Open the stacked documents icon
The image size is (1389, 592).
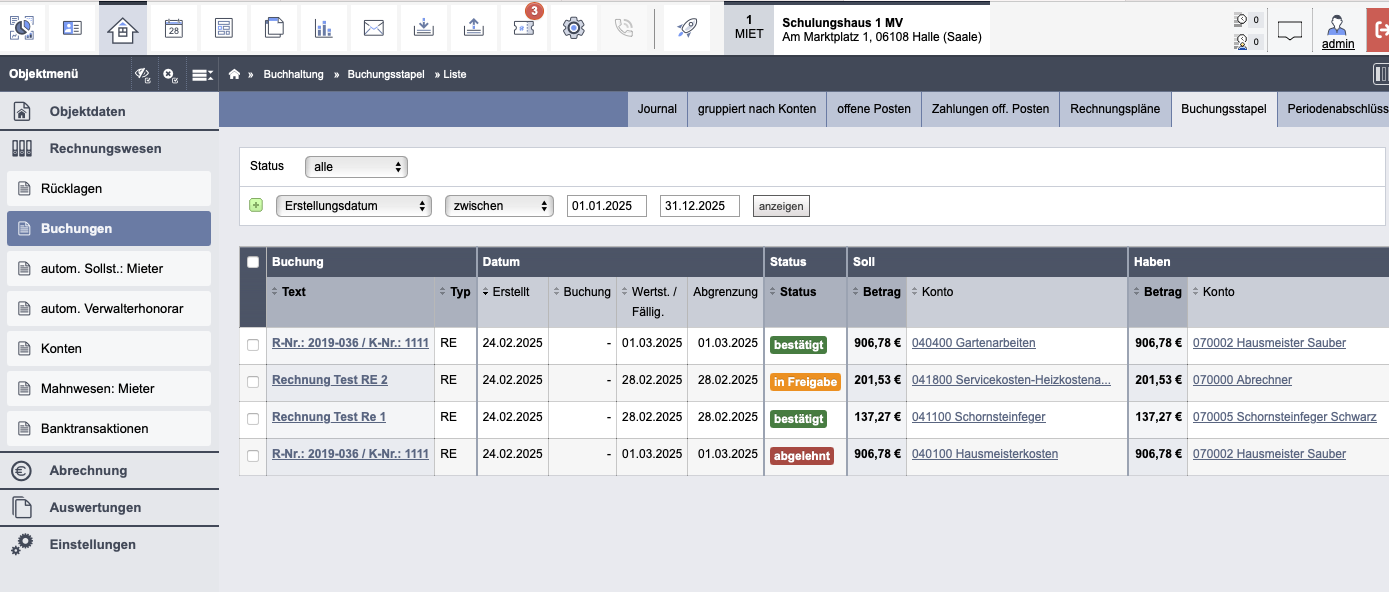[x=274, y=28]
